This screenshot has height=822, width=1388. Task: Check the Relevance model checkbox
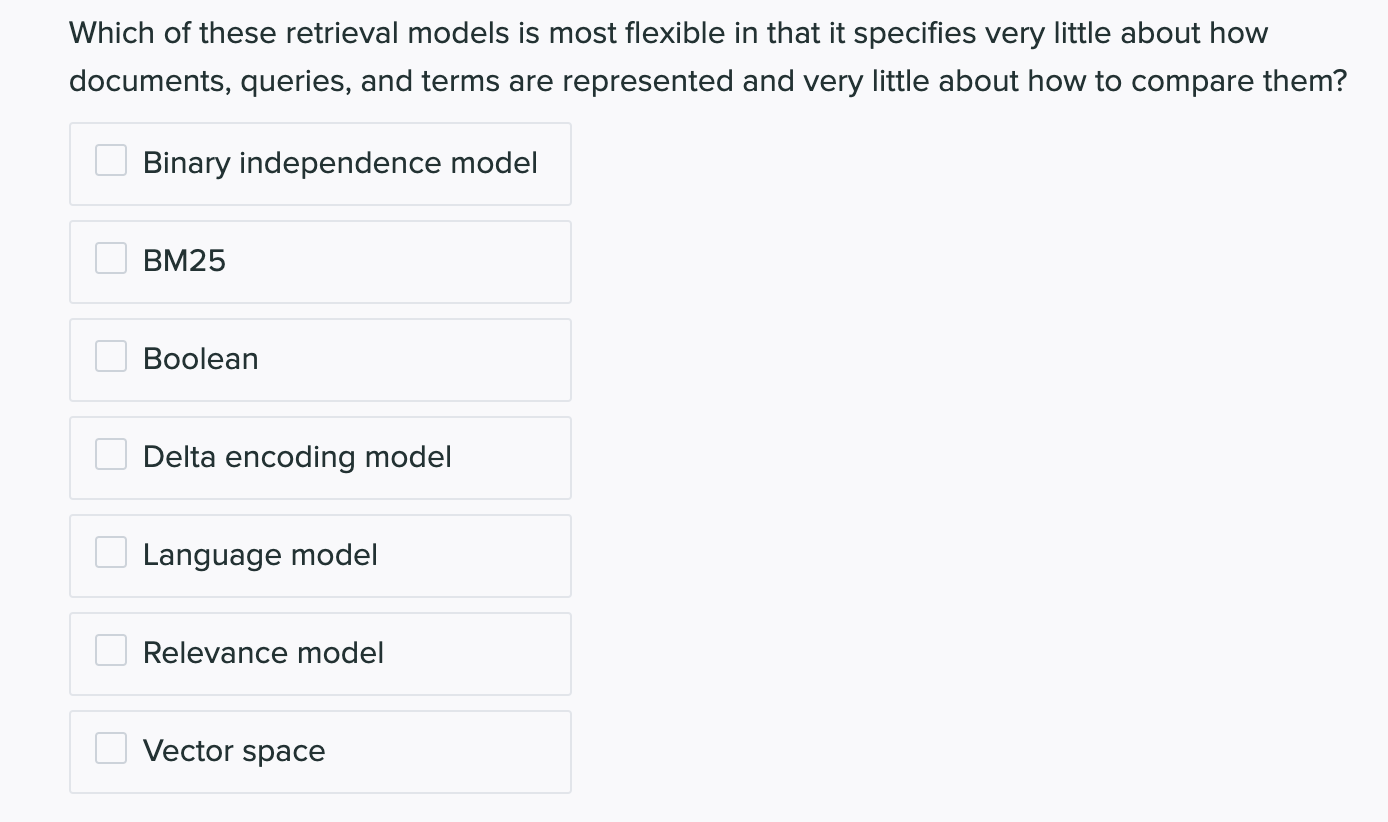coord(110,649)
